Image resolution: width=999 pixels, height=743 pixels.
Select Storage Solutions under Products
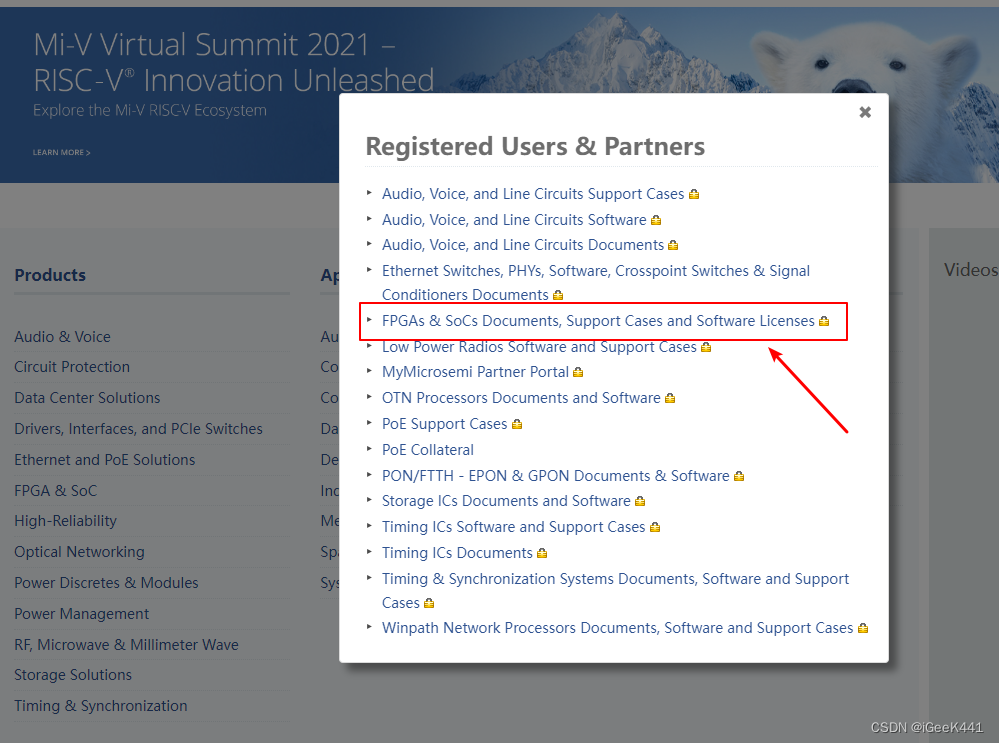[x=73, y=675]
